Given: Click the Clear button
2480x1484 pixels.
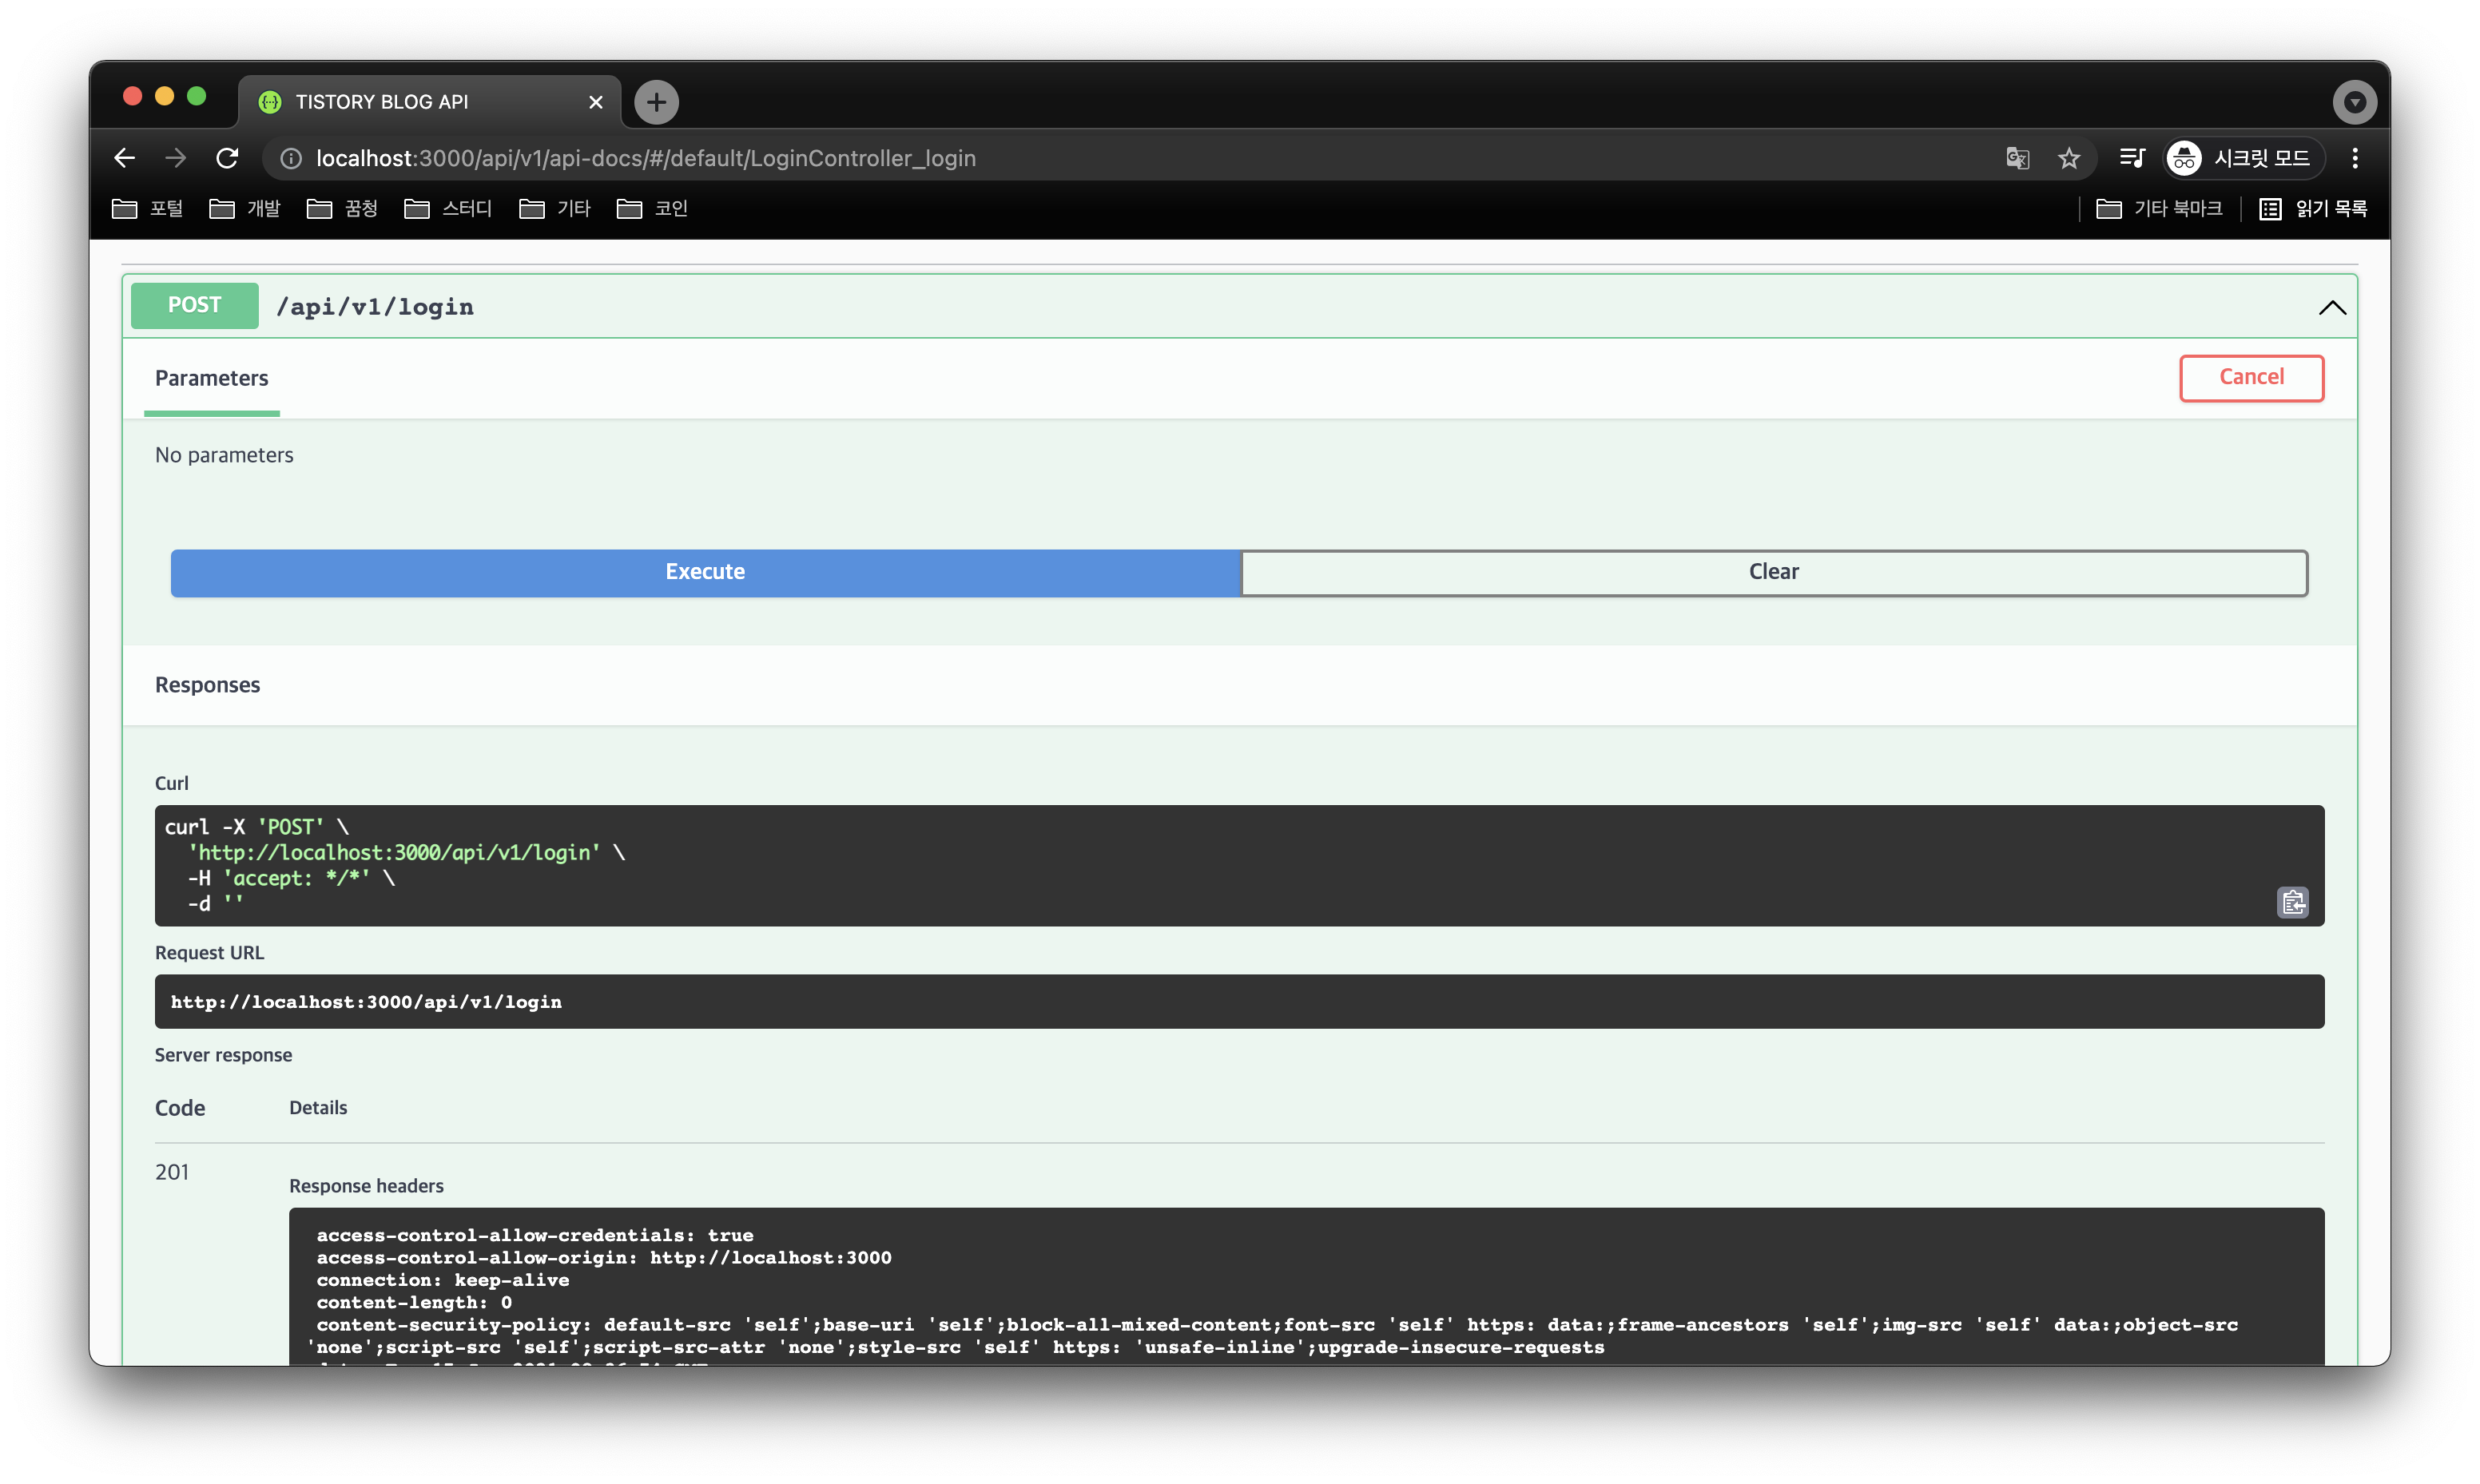Looking at the screenshot, I should (1773, 572).
